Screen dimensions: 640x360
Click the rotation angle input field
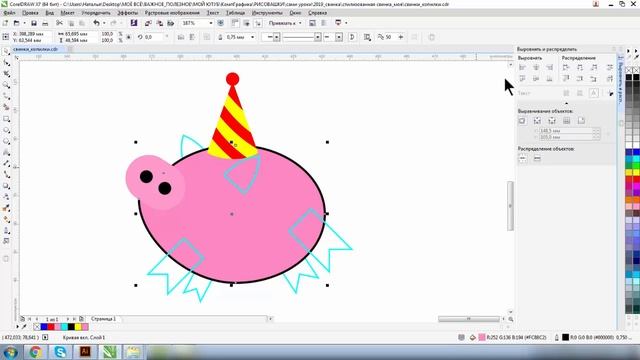tap(153, 37)
